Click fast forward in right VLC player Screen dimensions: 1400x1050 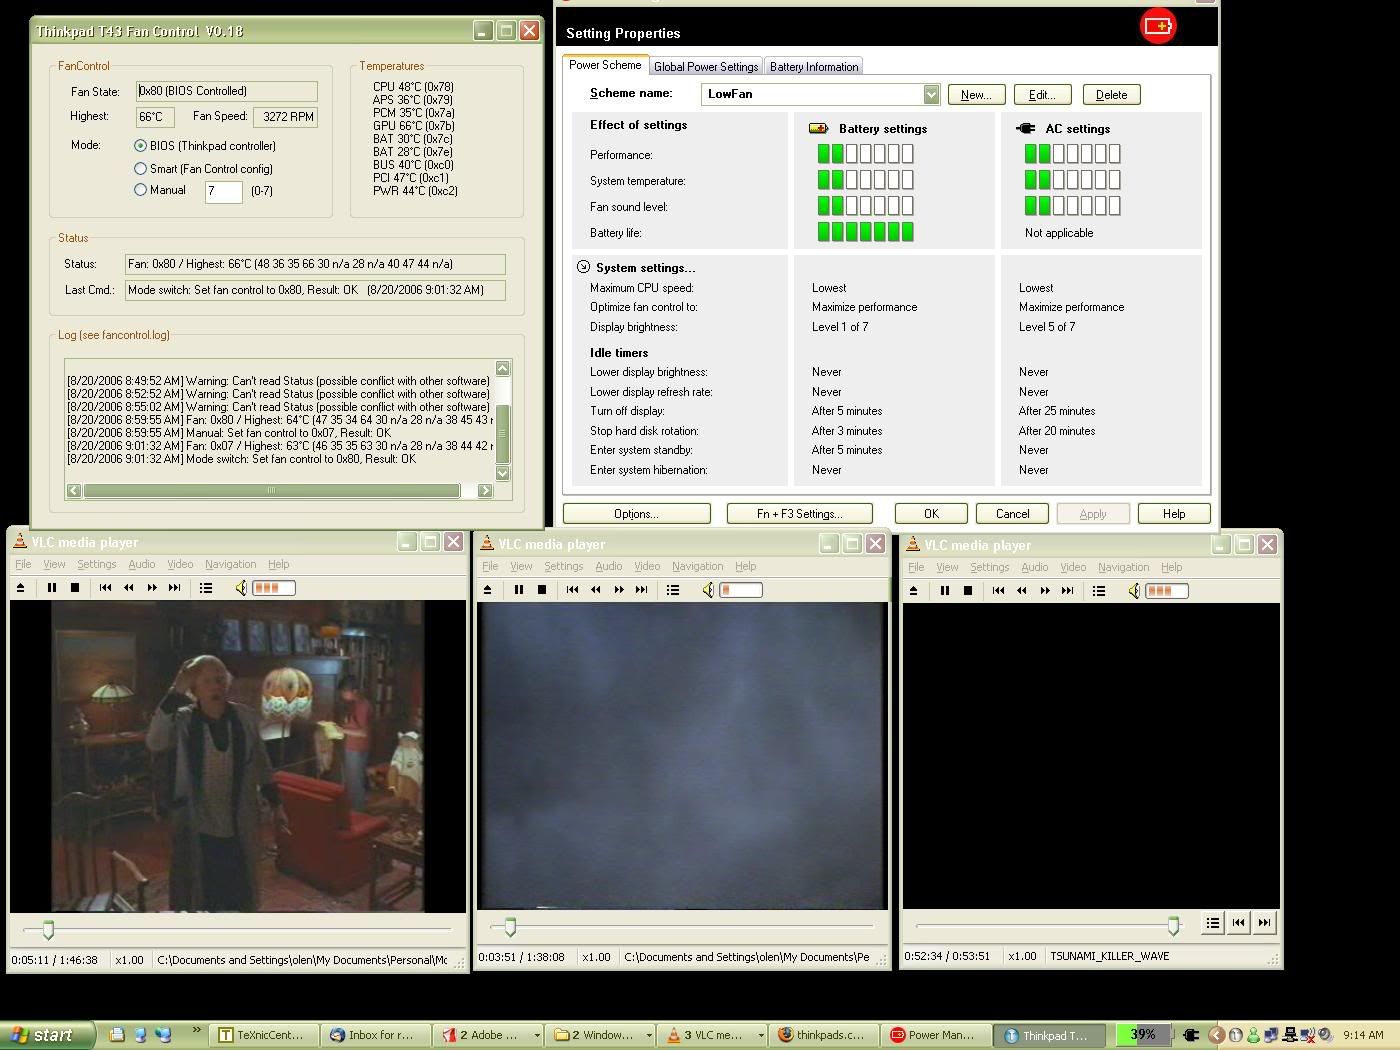[x=1045, y=591]
